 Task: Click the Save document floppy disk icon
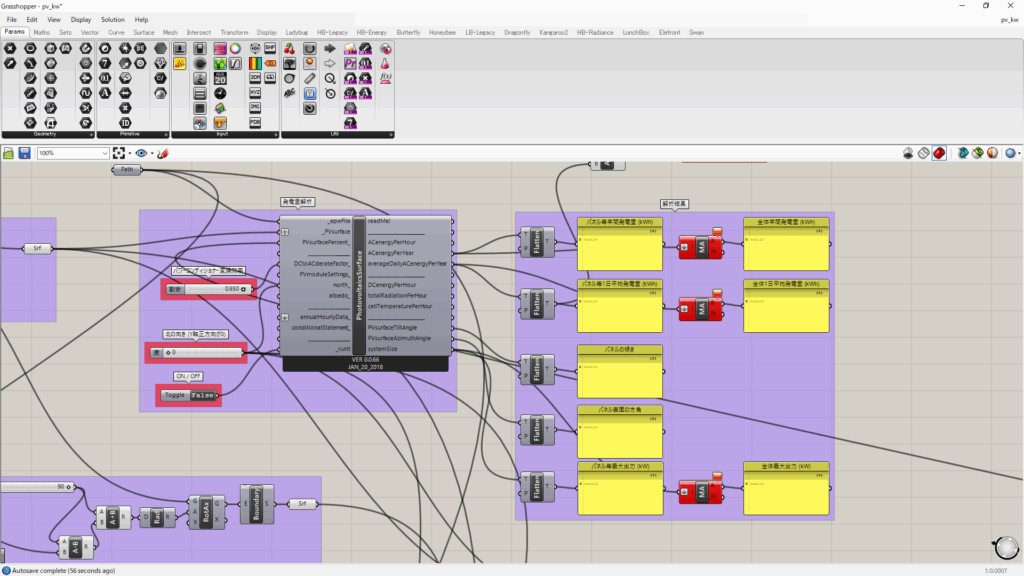pos(24,153)
